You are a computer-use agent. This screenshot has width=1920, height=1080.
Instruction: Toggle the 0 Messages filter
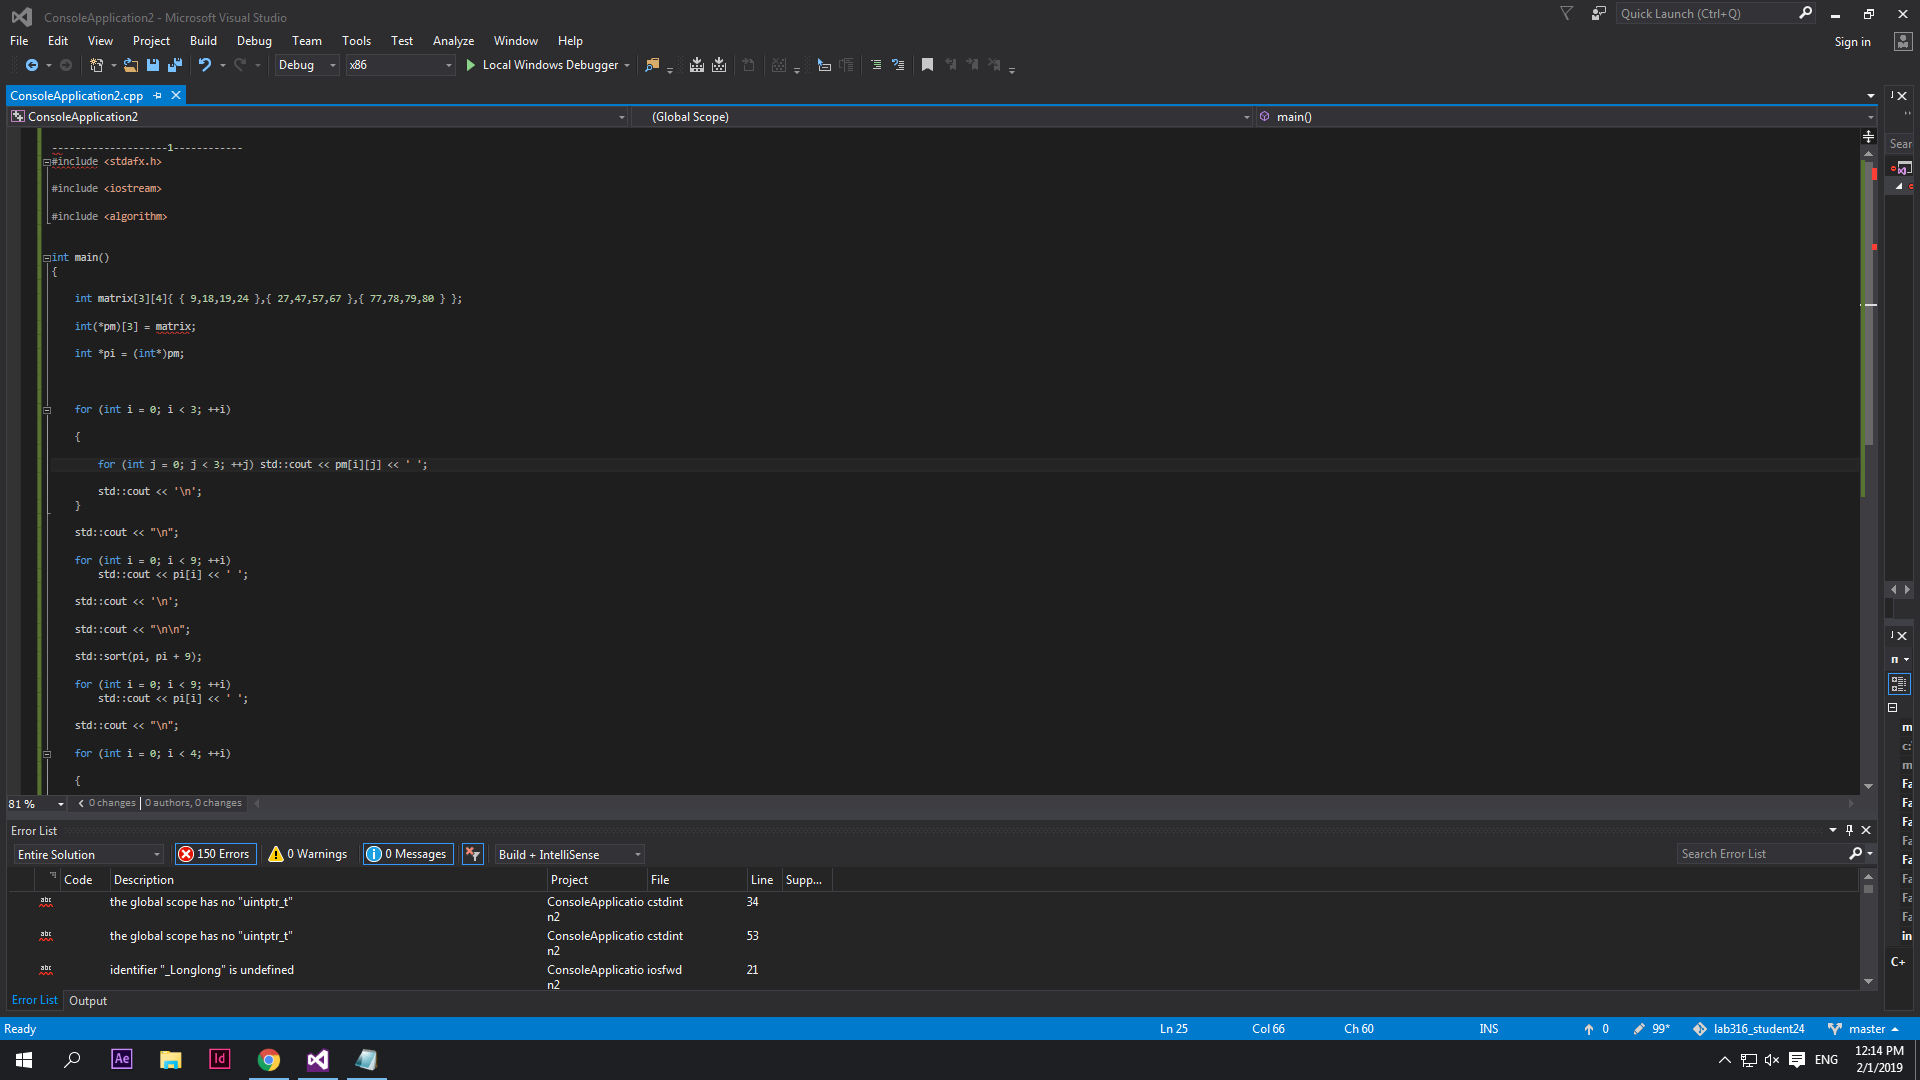pyautogui.click(x=407, y=854)
